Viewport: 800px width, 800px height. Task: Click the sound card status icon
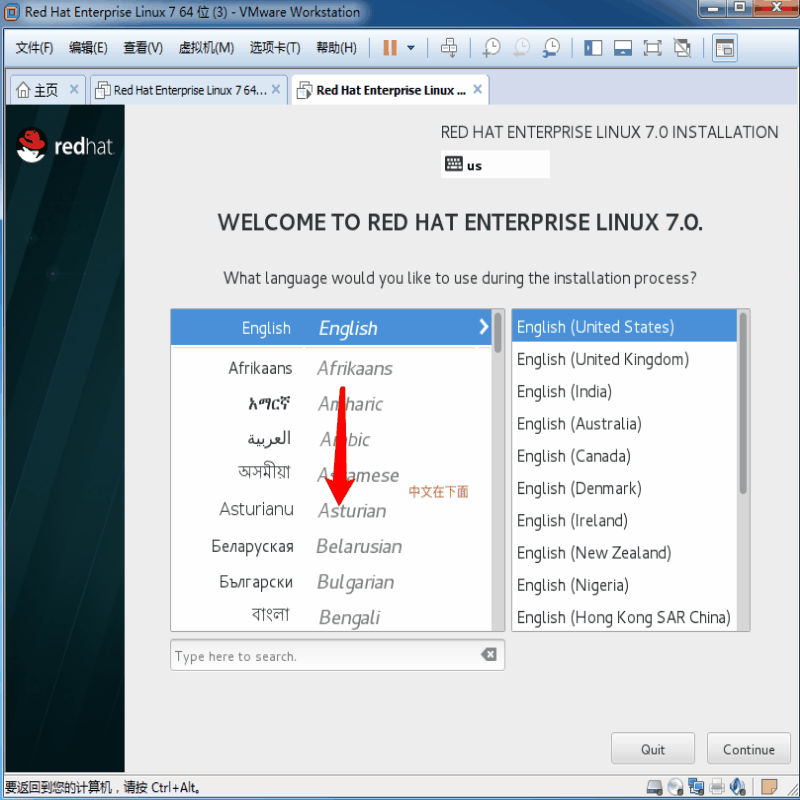738,787
